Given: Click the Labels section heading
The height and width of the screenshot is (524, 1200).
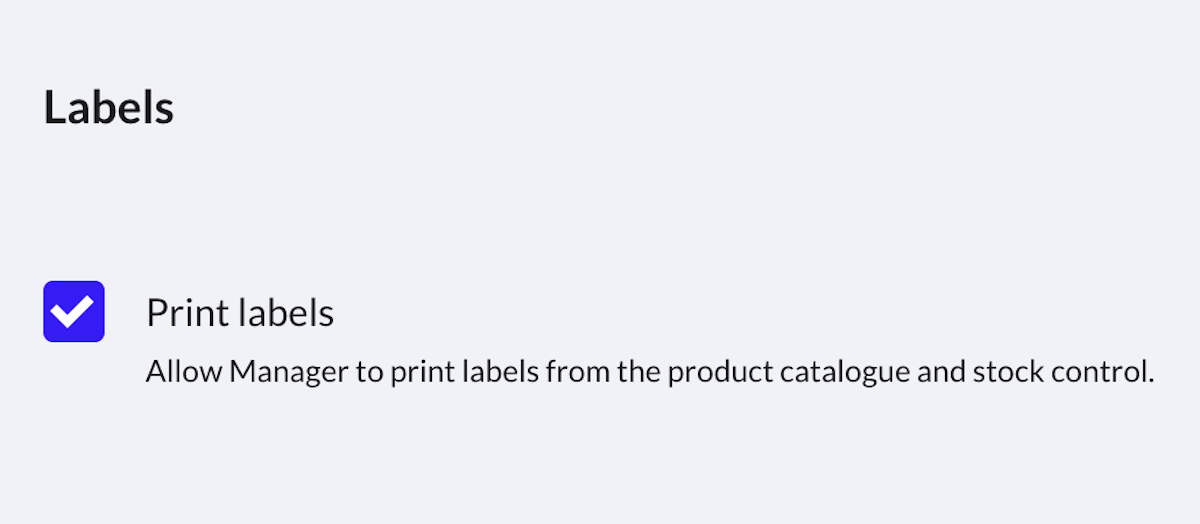Looking at the screenshot, I should click(109, 108).
